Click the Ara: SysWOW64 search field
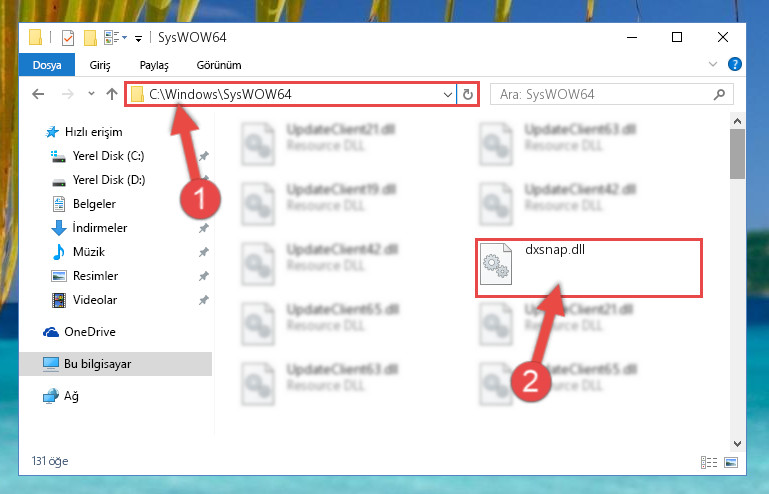 click(603, 94)
